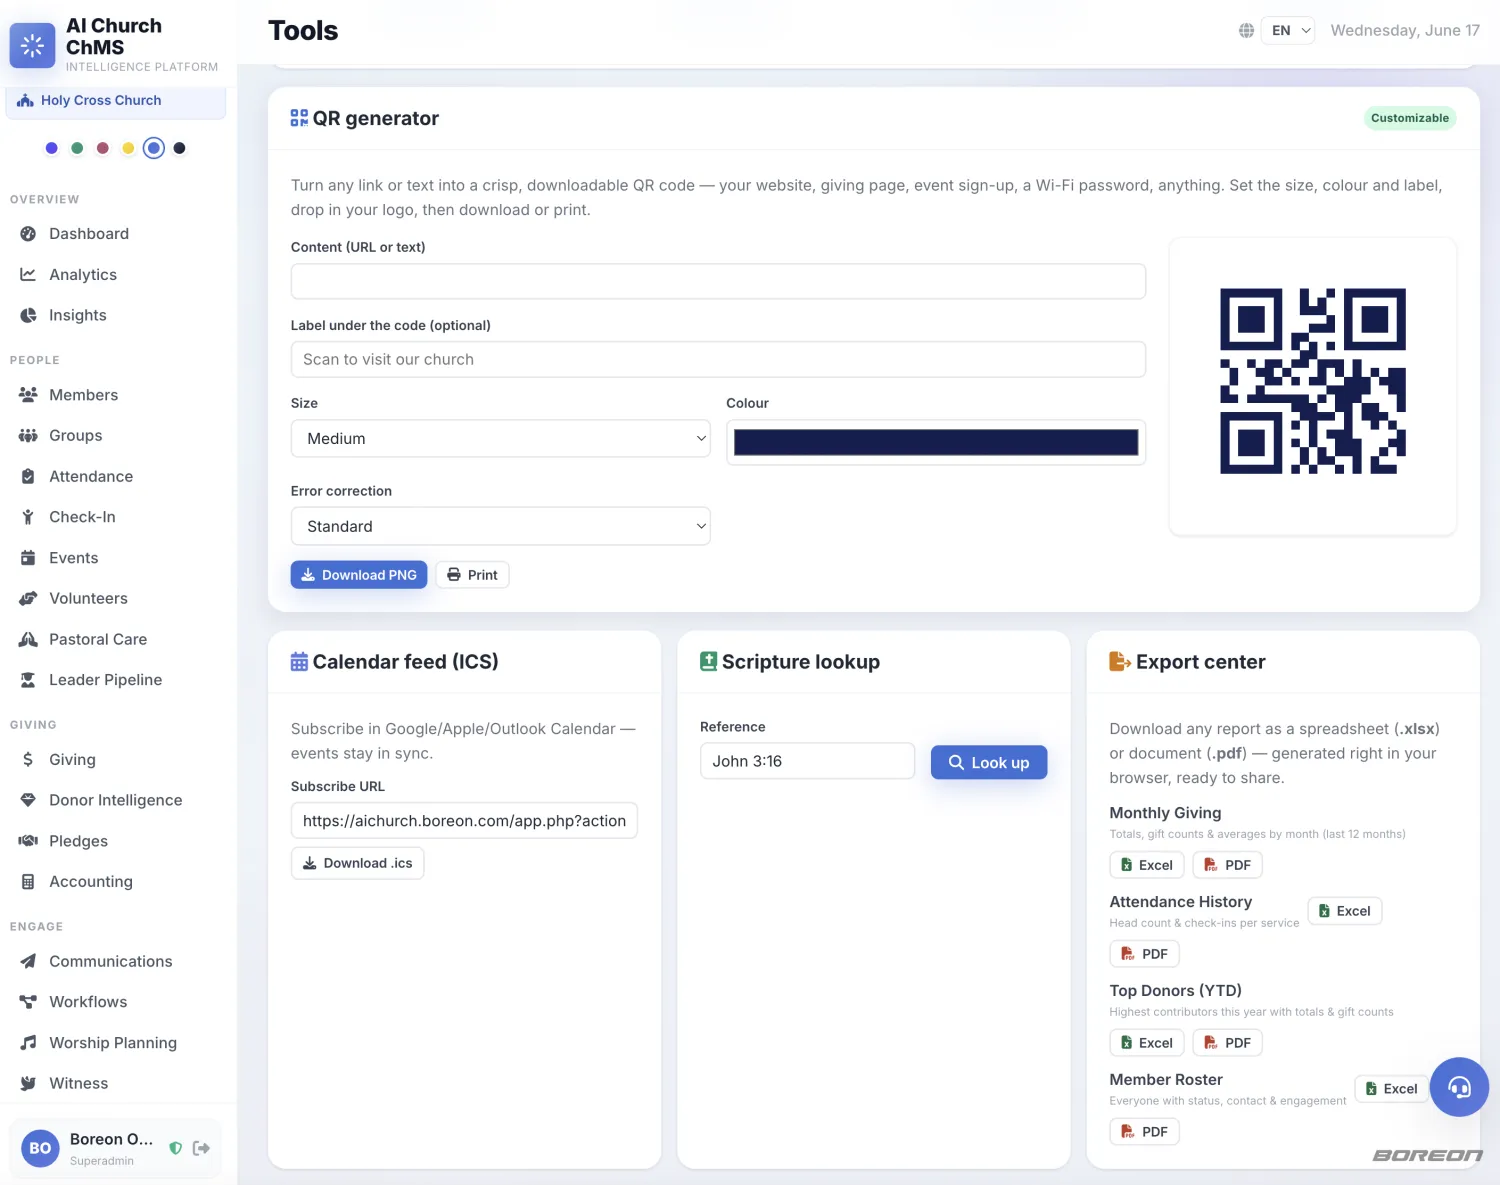
Task: Open the Communications paper plane icon
Action: (28, 961)
